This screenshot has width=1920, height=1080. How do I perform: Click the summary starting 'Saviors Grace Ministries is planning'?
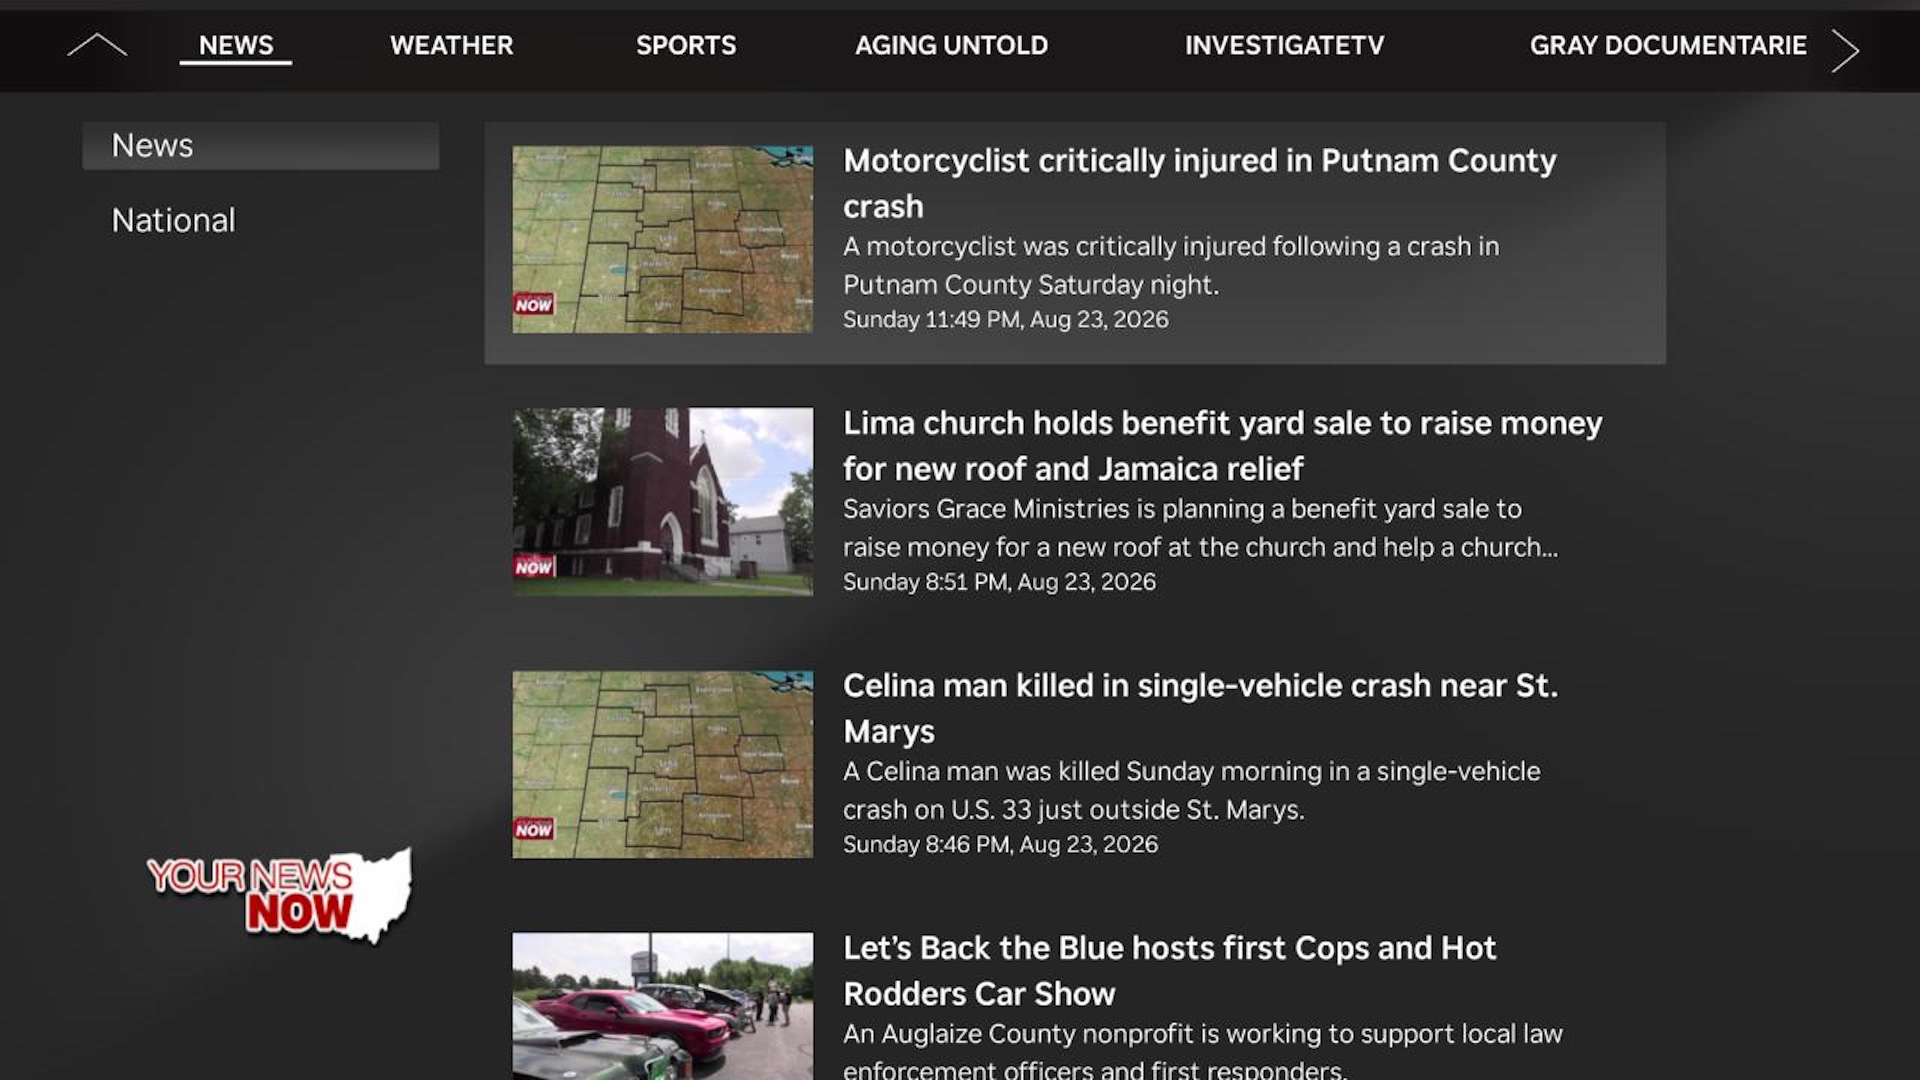pos(1200,528)
